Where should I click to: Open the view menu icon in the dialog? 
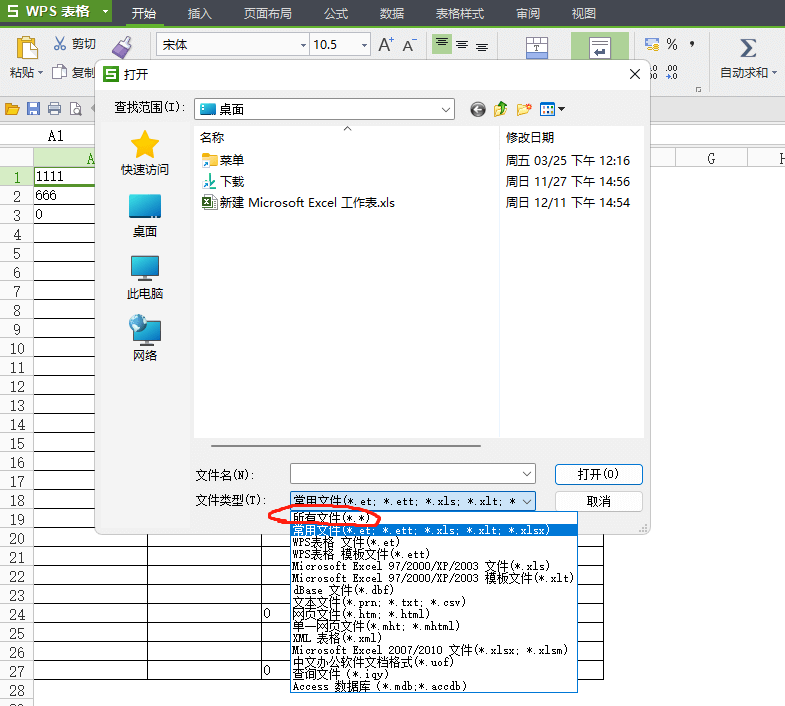pos(551,109)
